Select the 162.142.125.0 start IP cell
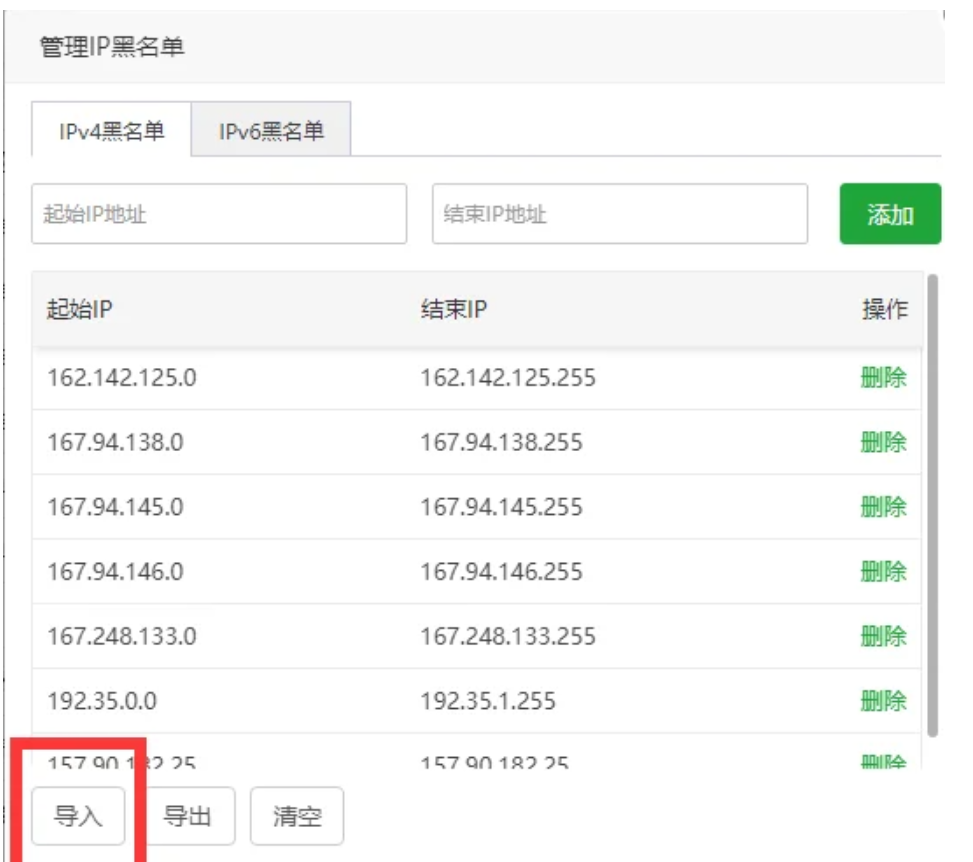Viewport: 973px width, 862px height. [x=122, y=378]
